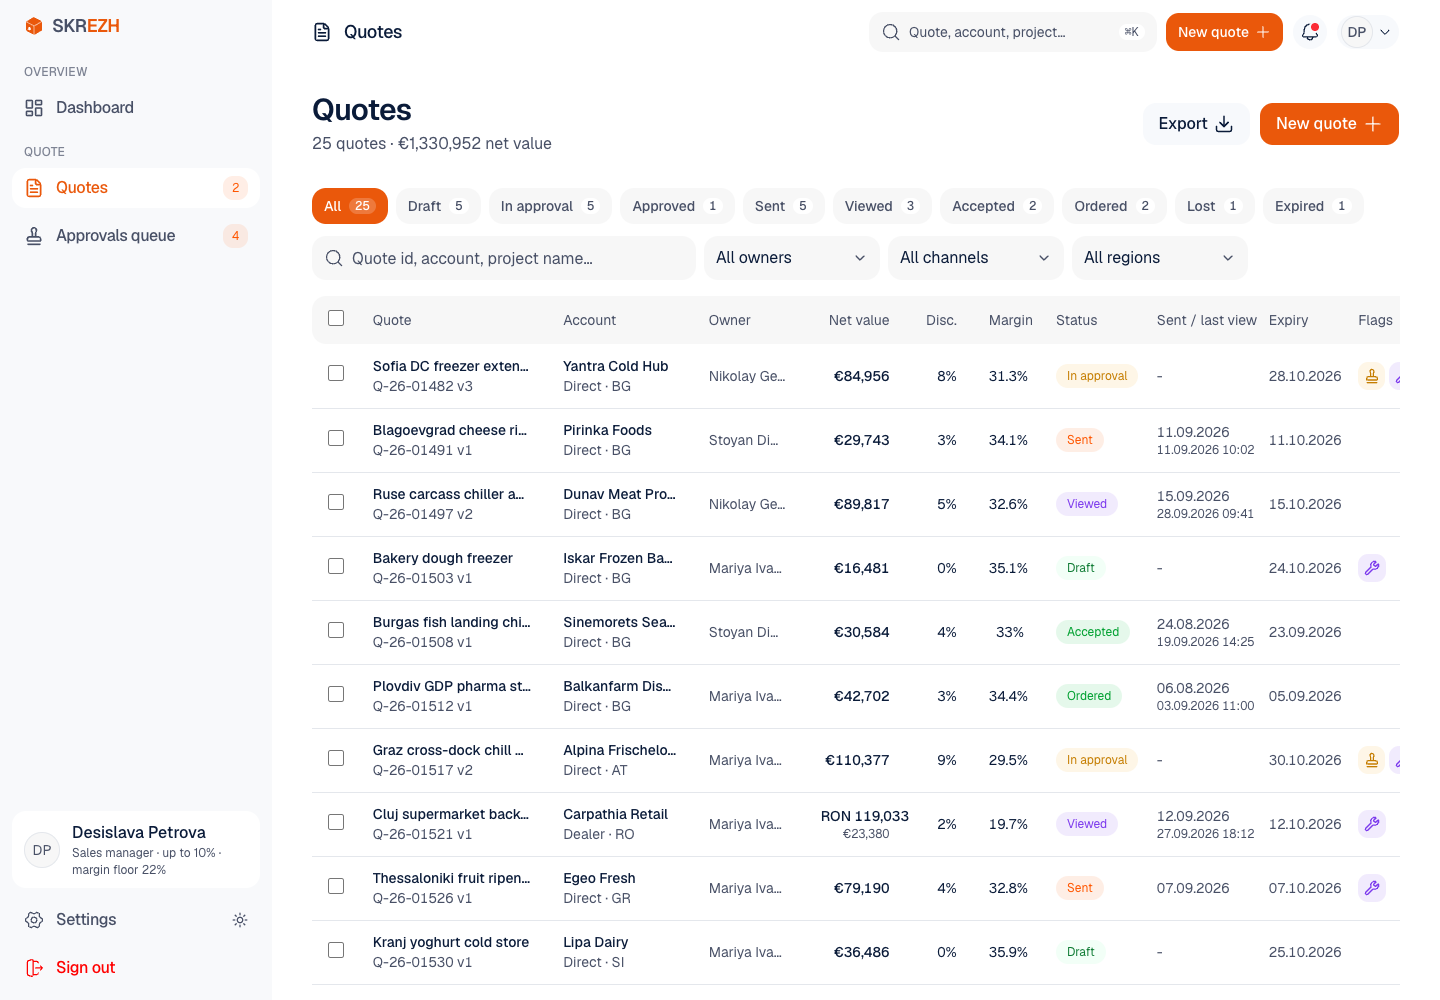
Task: Click Carpathia Retail account name
Action: tap(615, 814)
